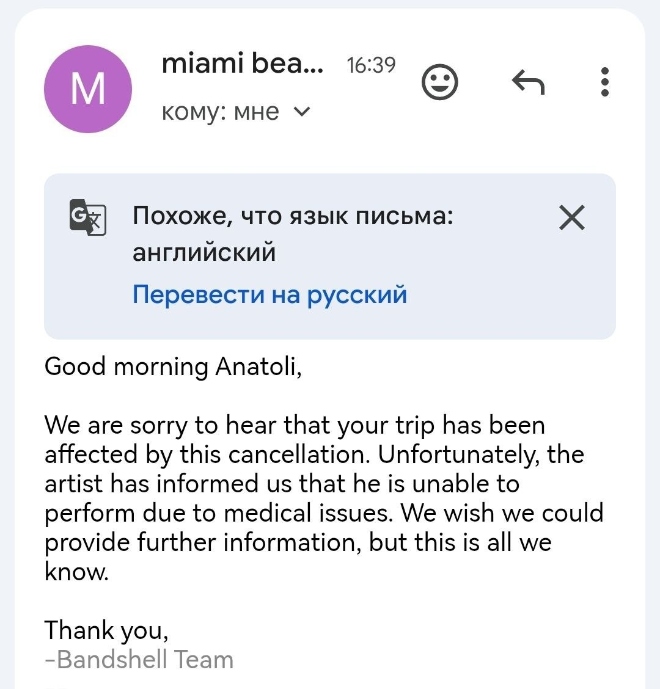Tap the sender name 'miami bea...'
Viewport: 660px width, 689px height.
(x=242, y=65)
